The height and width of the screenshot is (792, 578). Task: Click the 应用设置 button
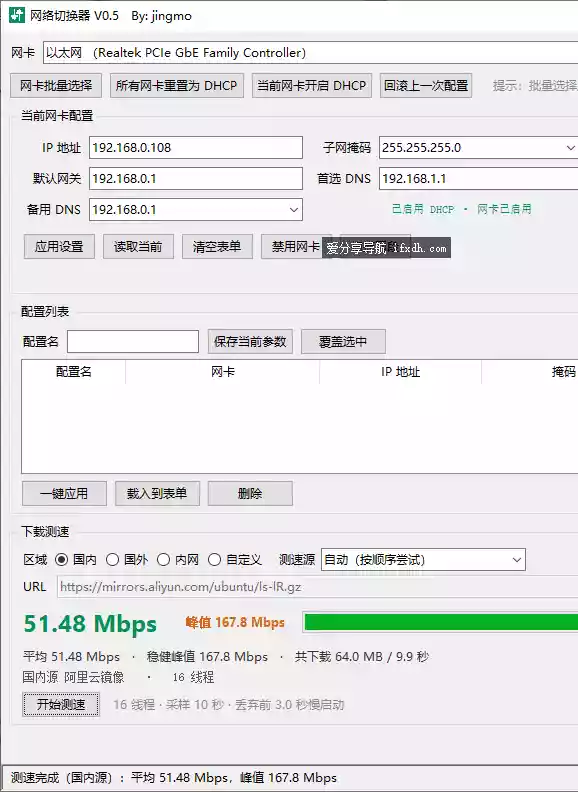pos(59,246)
